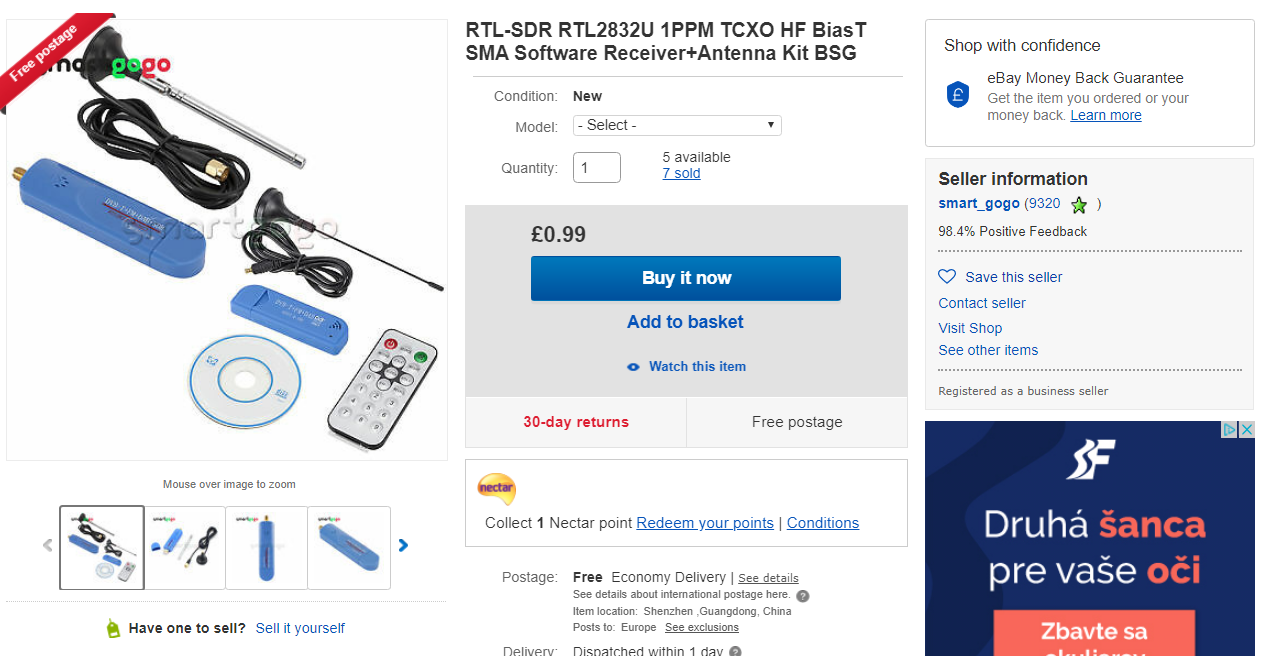This screenshot has height=656, width=1262.
Task: Click help icon next to international postage details
Action: 802,596
